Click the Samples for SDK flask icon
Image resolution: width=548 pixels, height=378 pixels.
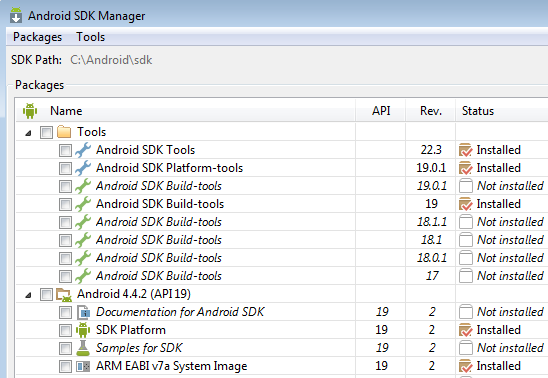click(x=83, y=348)
